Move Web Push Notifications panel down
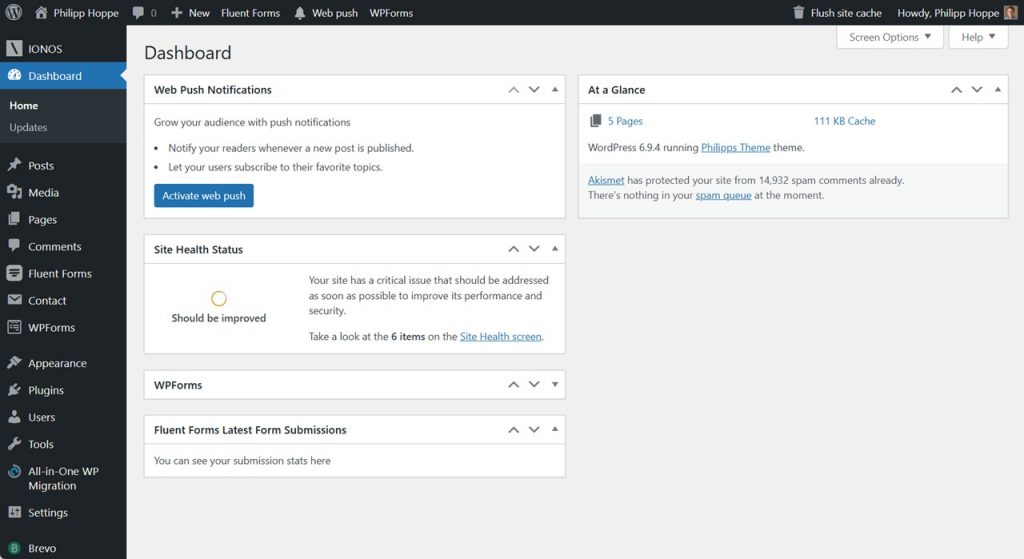1024x559 pixels. (534, 89)
